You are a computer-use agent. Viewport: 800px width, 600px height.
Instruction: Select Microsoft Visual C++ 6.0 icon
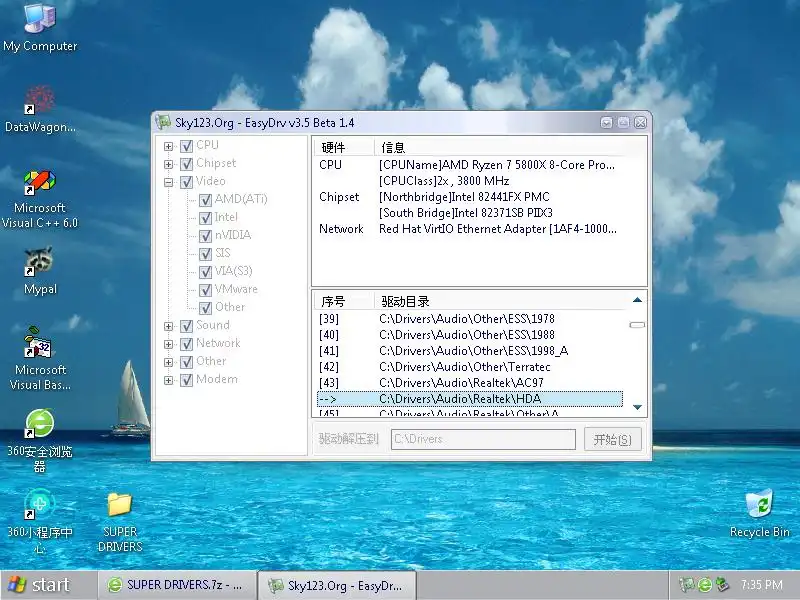(40, 199)
